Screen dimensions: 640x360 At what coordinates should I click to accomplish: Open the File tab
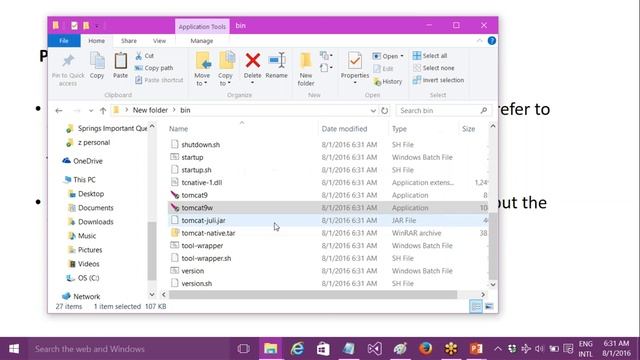[64, 41]
